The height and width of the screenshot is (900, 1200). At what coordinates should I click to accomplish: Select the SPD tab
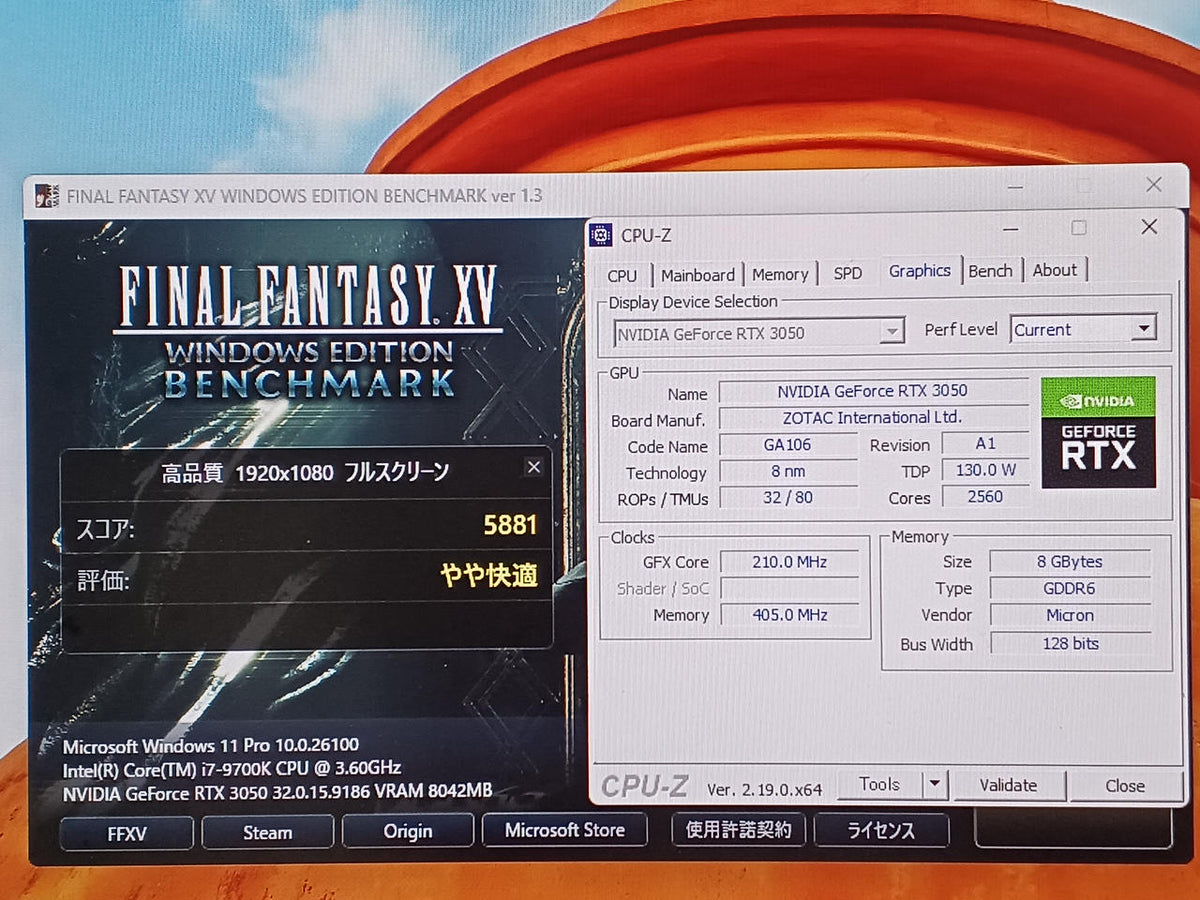click(847, 273)
